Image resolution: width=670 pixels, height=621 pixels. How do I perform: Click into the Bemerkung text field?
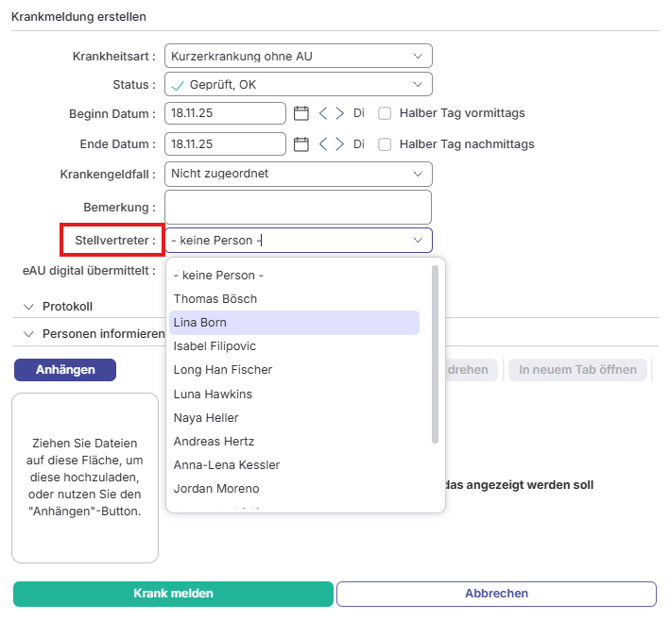(298, 207)
